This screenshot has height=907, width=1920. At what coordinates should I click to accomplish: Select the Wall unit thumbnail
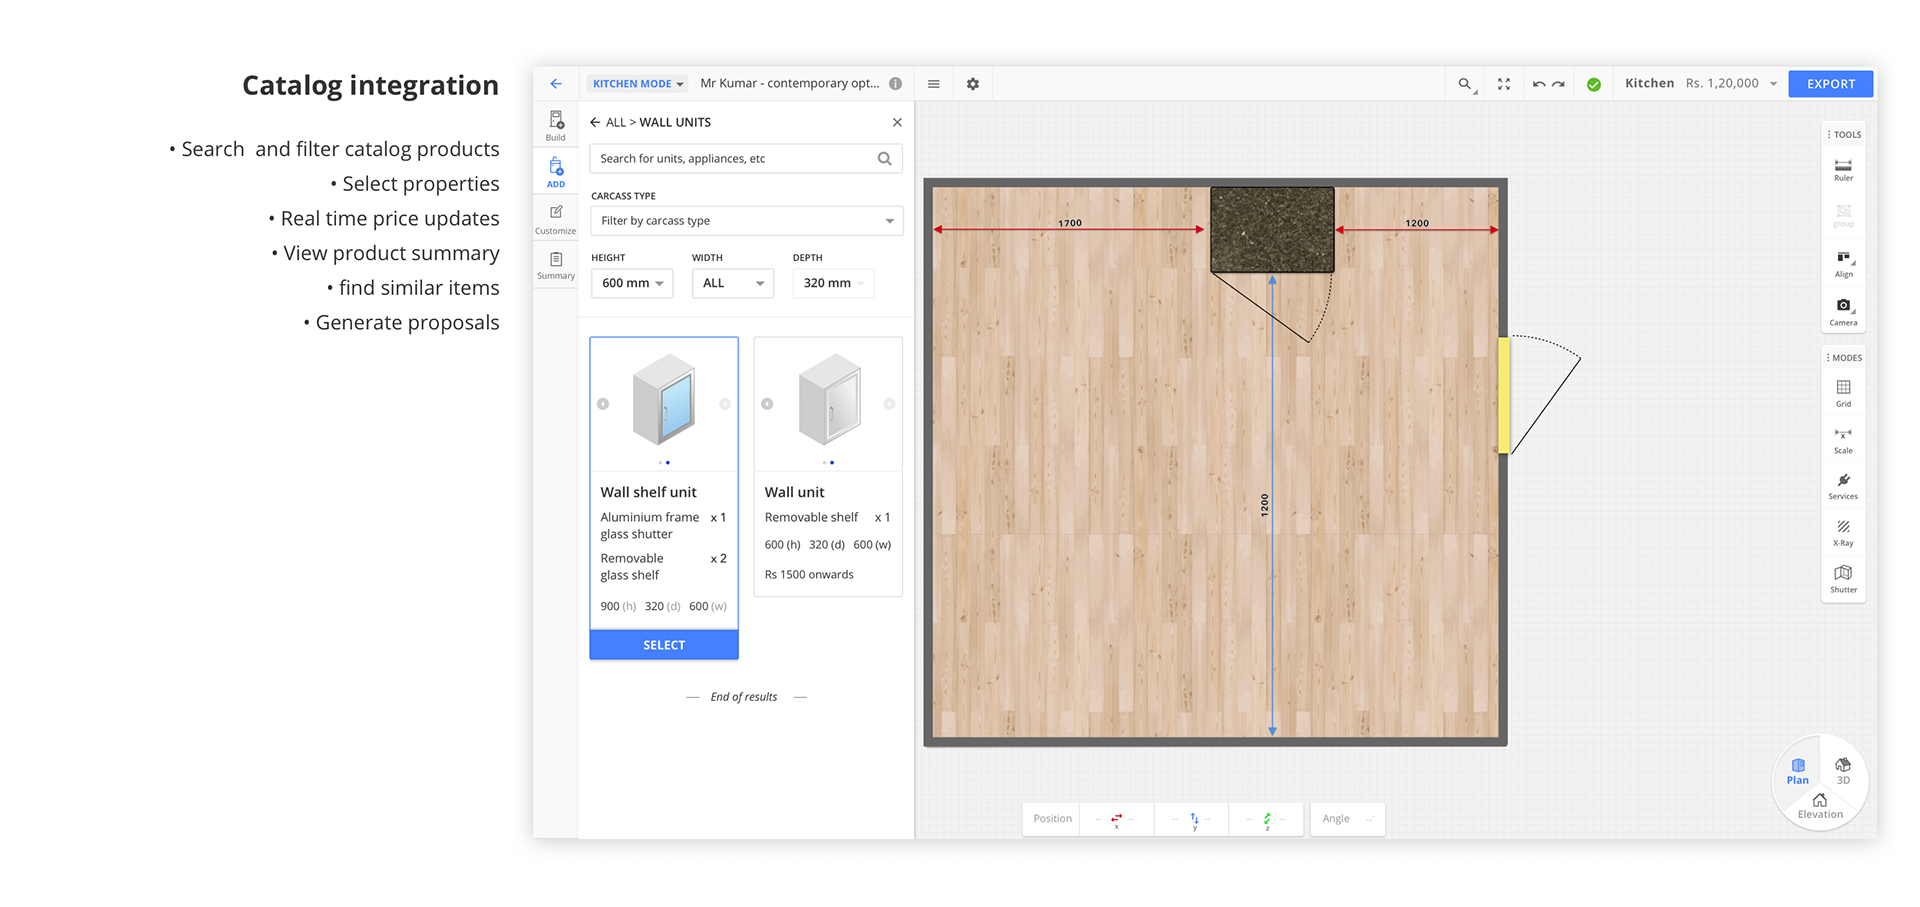(829, 400)
